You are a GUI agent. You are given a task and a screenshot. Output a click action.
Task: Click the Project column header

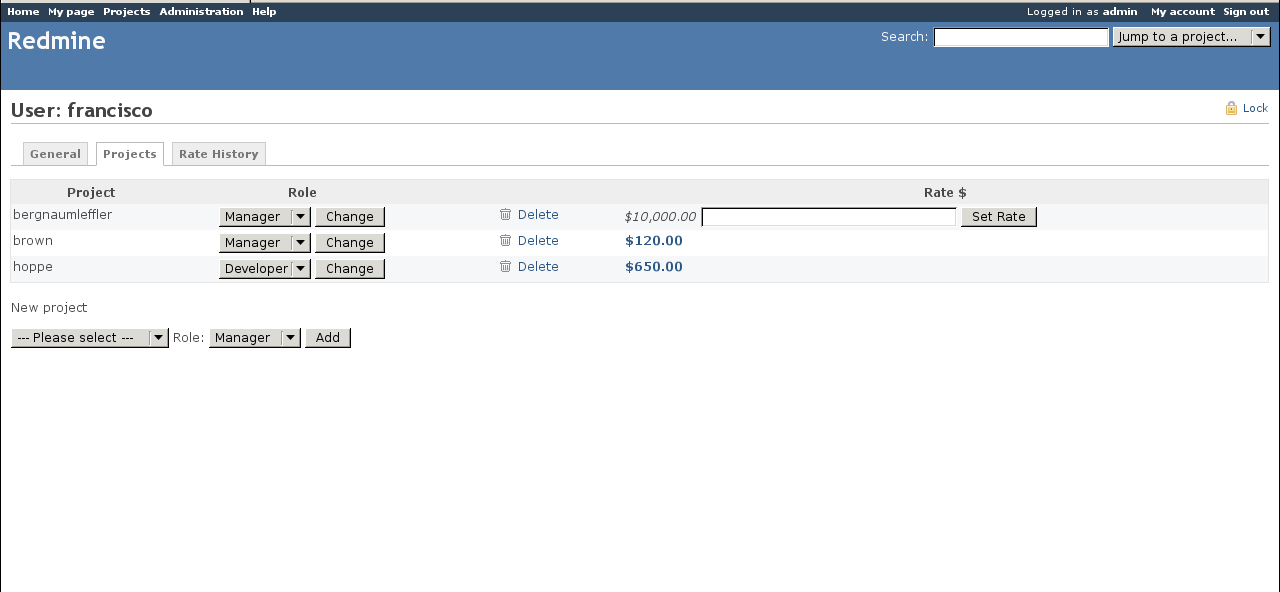(91, 192)
